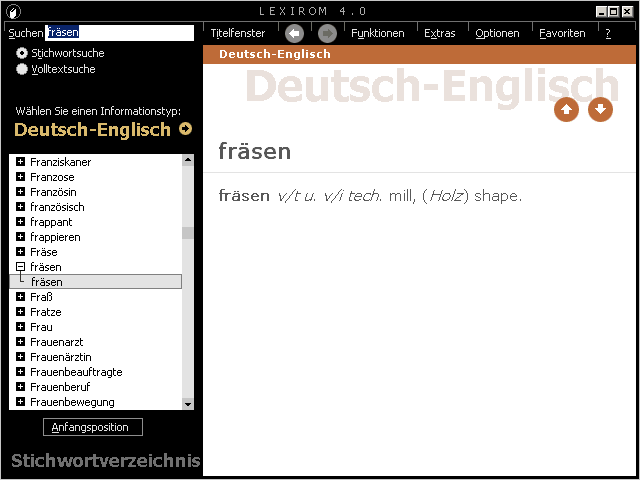The image size is (640, 480).
Task: Click the back navigation arrow icon
Action: tap(294, 33)
